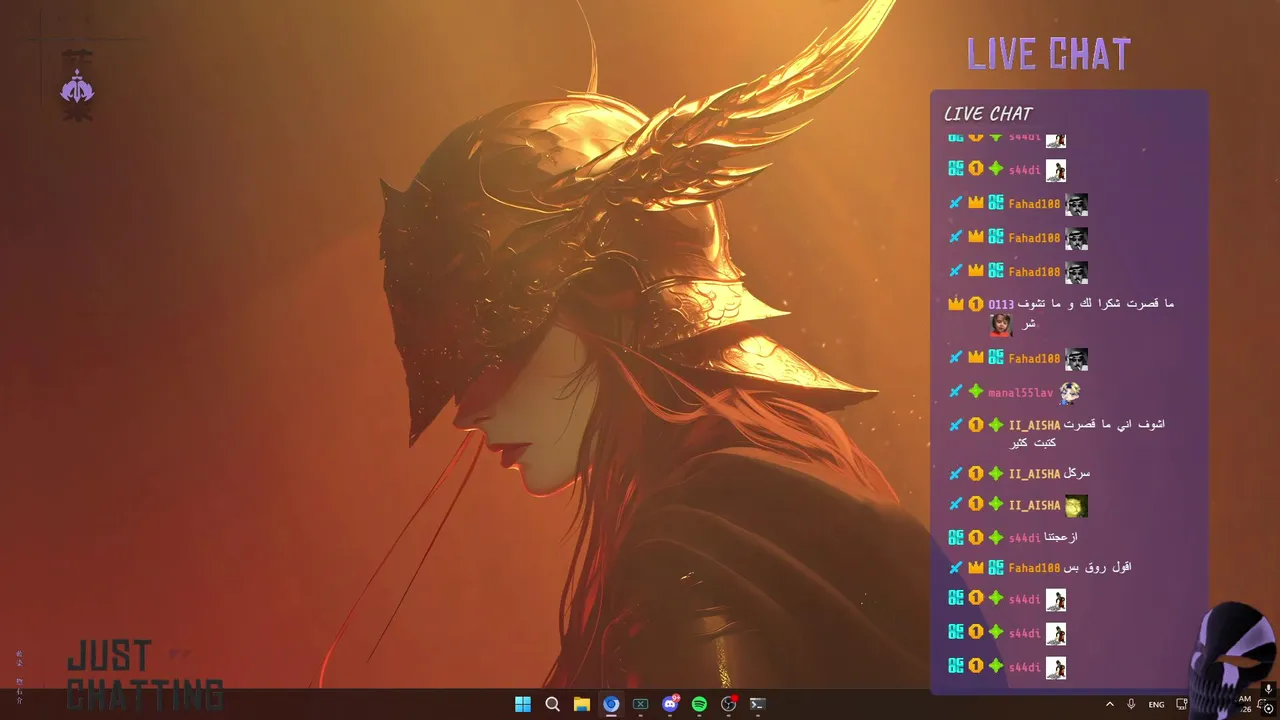Open Discord from the taskbar
1280x720 pixels.
(670, 704)
